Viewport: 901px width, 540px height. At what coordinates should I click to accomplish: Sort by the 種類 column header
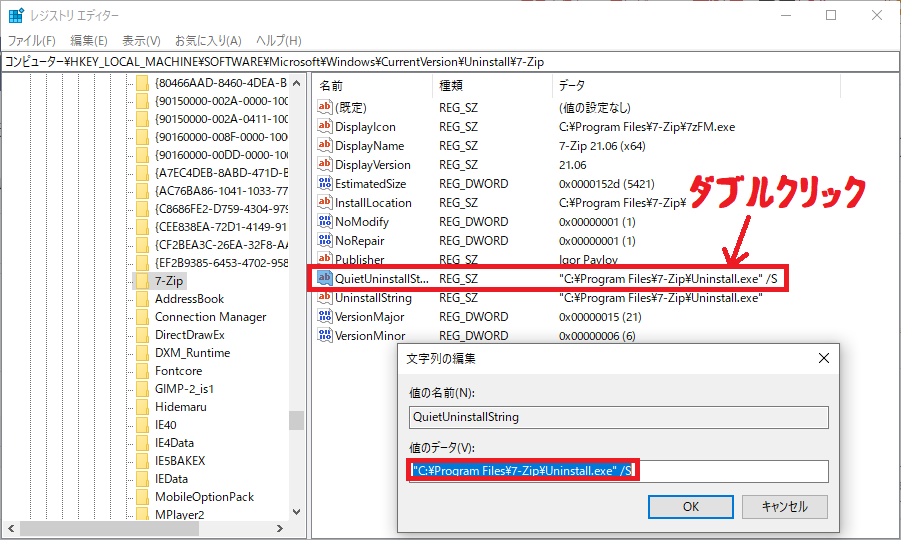pyautogui.click(x=492, y=86)
